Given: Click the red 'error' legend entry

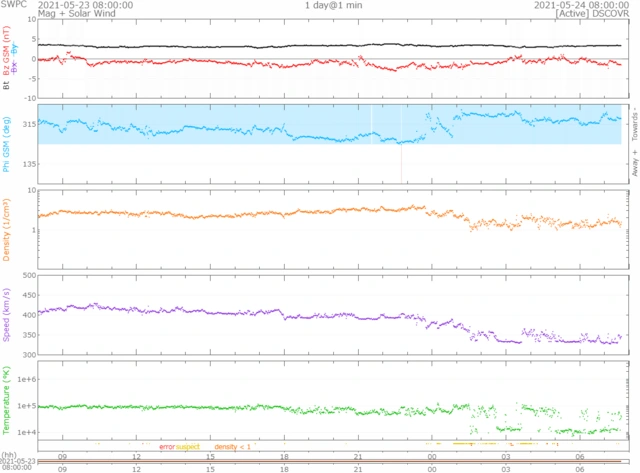Looking at the screenshot, I should [167, 445].
